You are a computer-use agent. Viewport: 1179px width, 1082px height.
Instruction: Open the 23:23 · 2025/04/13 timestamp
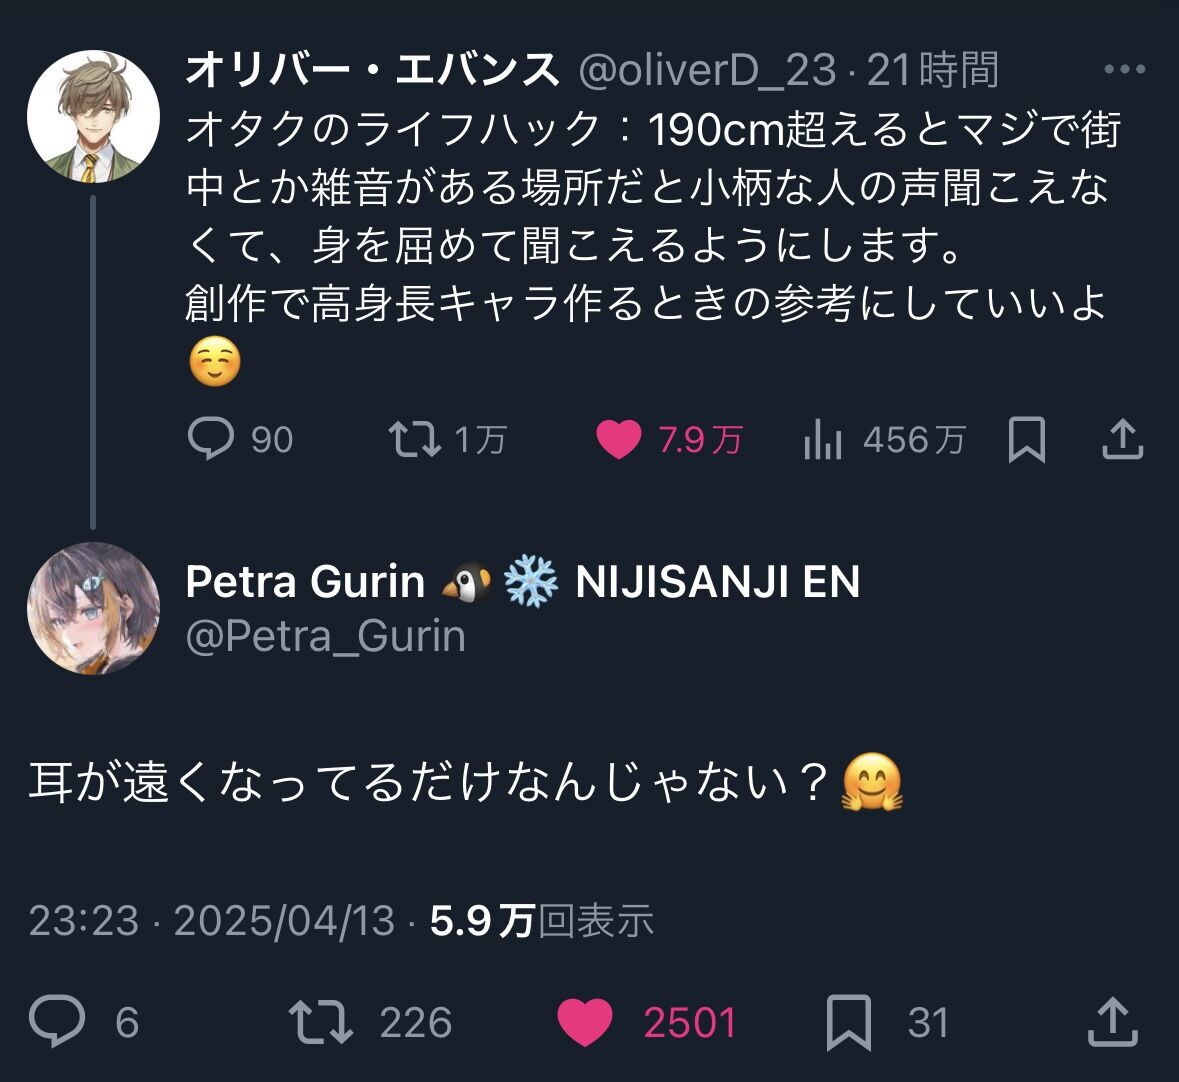point(212,921)
